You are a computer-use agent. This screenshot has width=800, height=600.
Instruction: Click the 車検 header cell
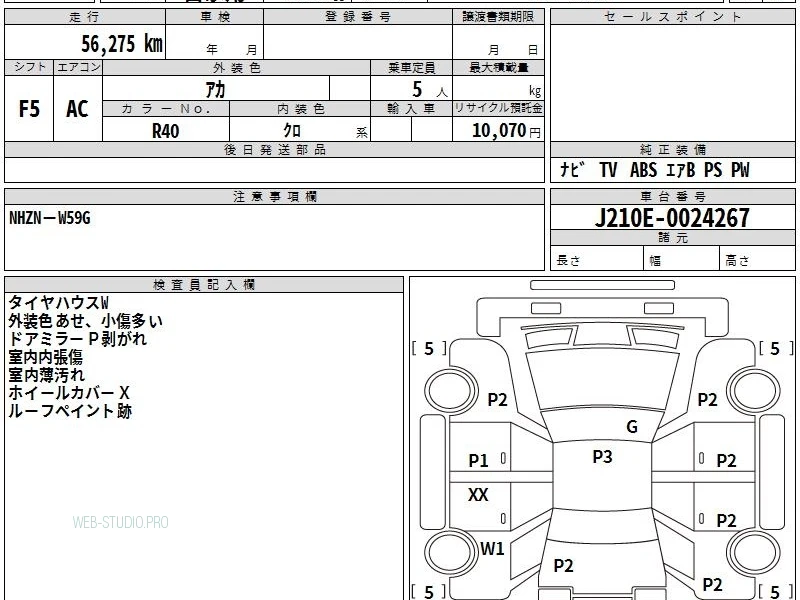pyautogui.click(x=215, y=16)
